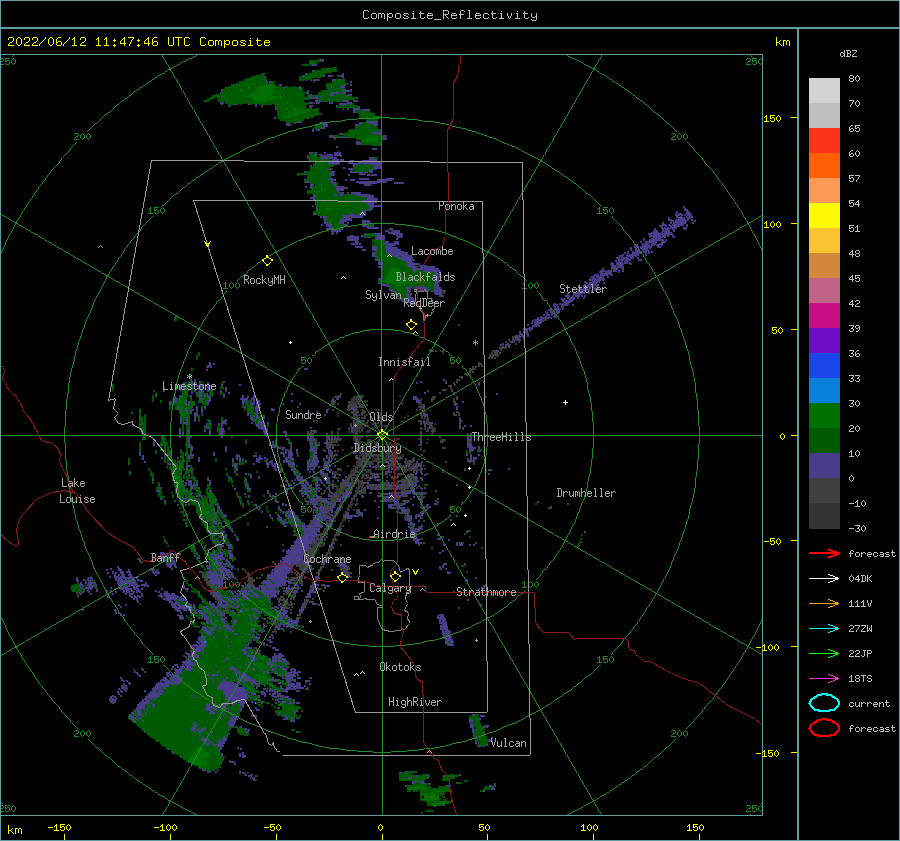Click the RedDeer city label

pos(424,303)
